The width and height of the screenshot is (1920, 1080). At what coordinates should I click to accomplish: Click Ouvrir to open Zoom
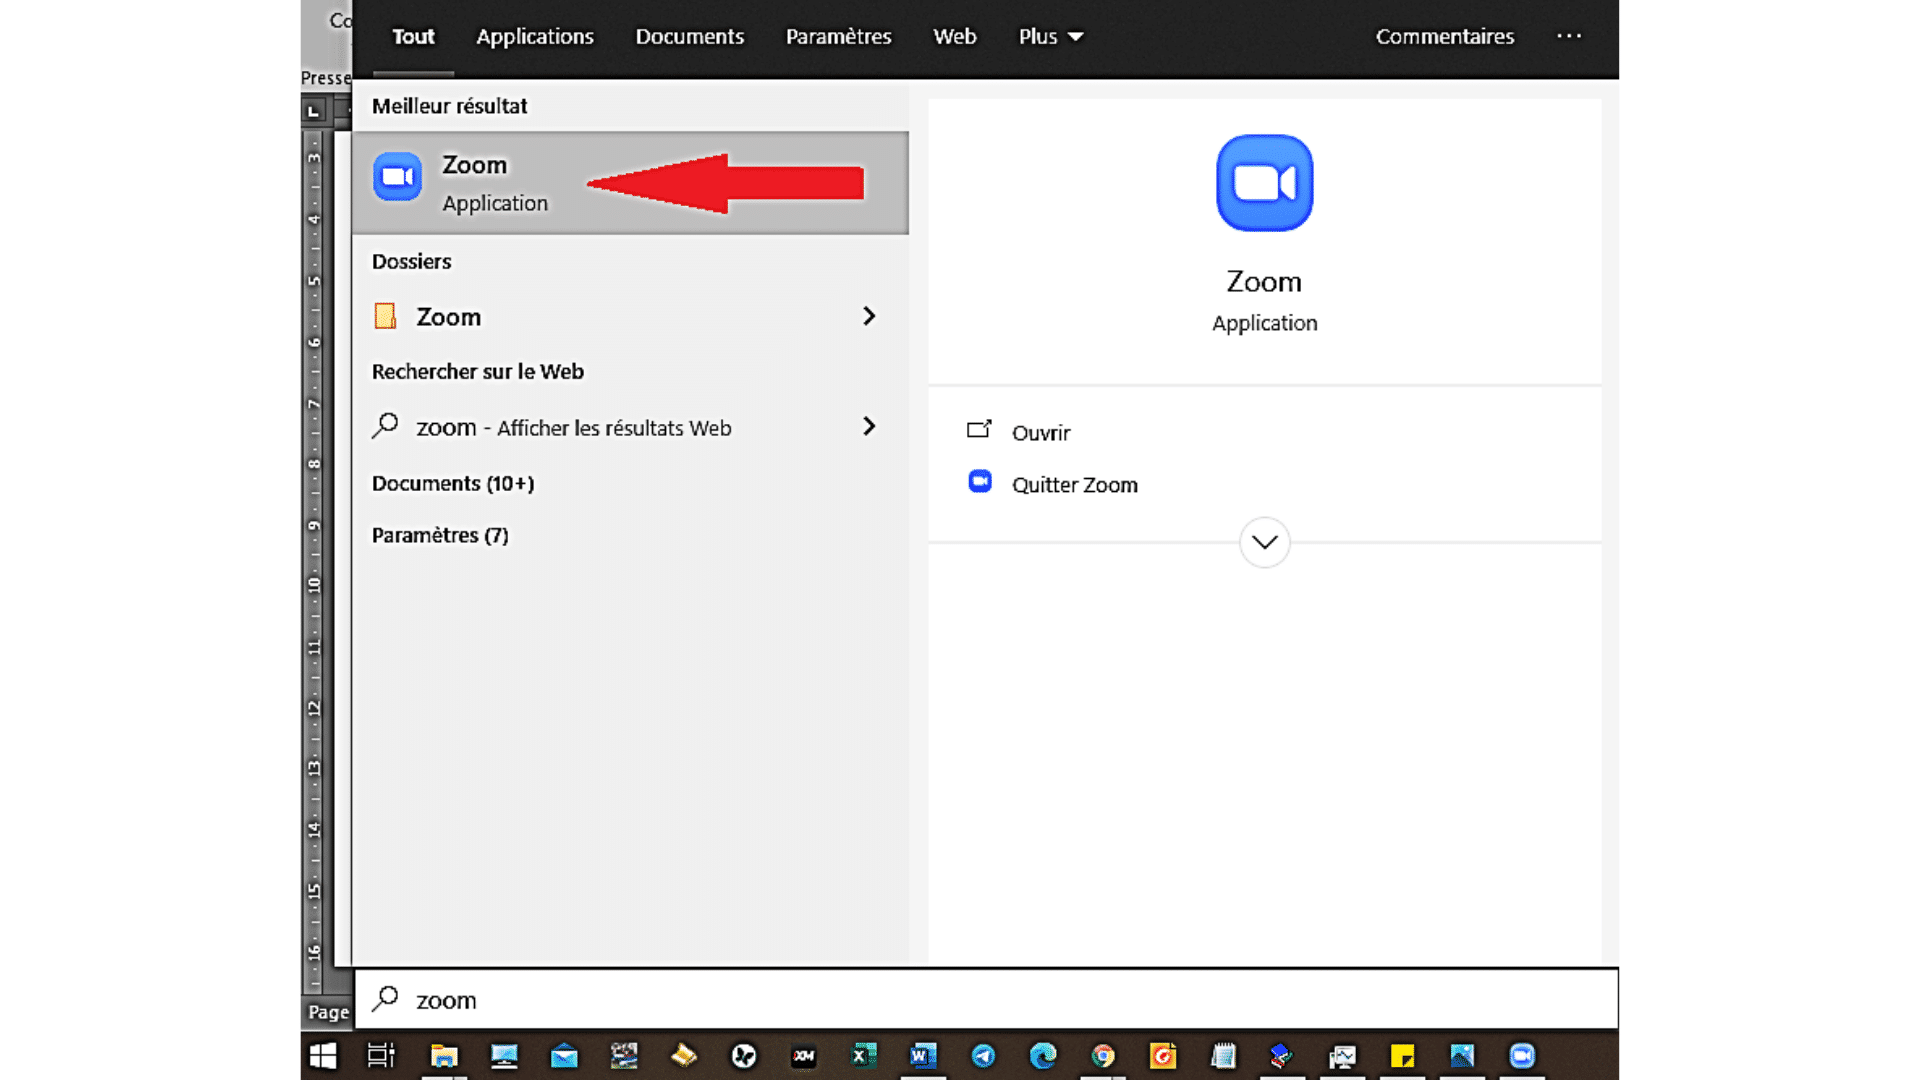click(x=1040, y=432)
